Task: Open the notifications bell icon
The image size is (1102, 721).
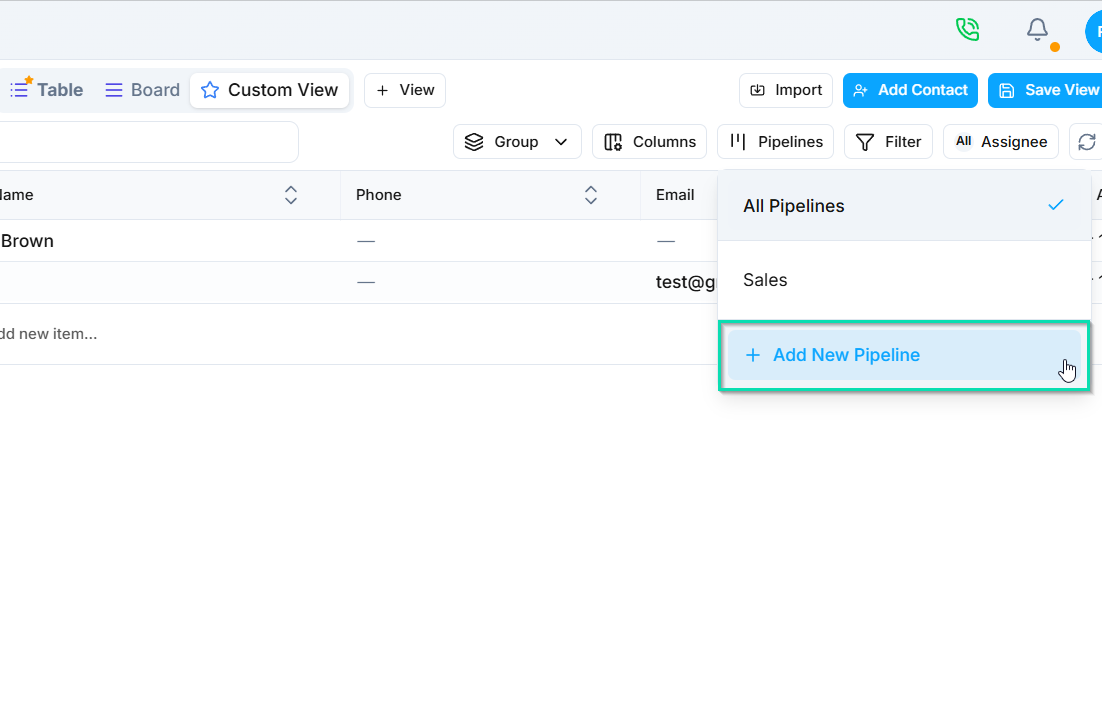Action: pos(1037,30)
